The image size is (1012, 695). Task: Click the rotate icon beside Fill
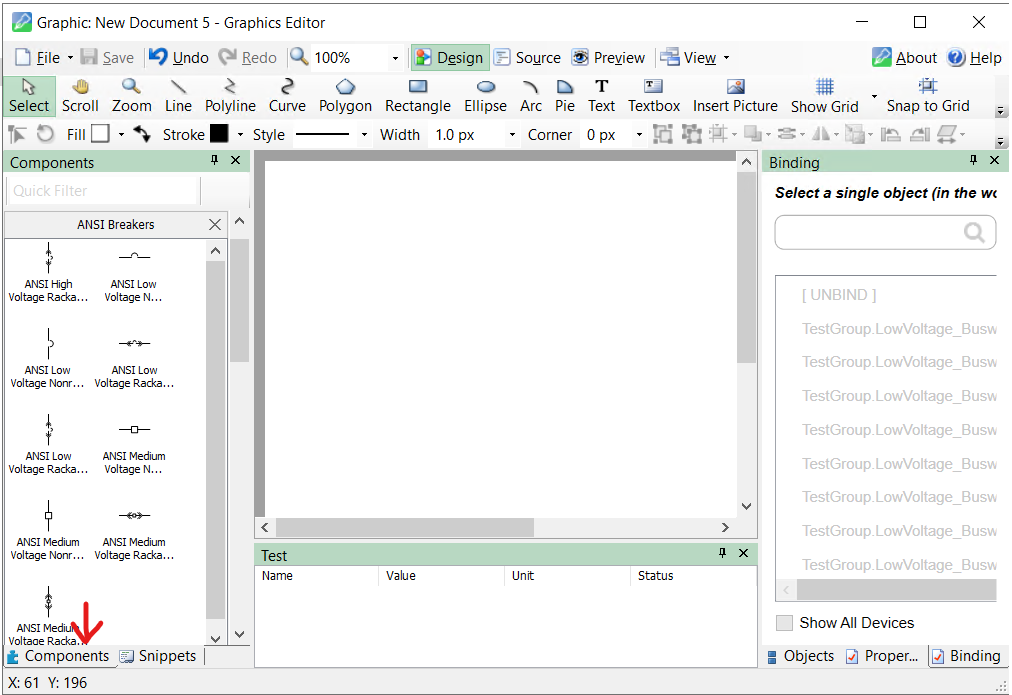coord(45,134)
